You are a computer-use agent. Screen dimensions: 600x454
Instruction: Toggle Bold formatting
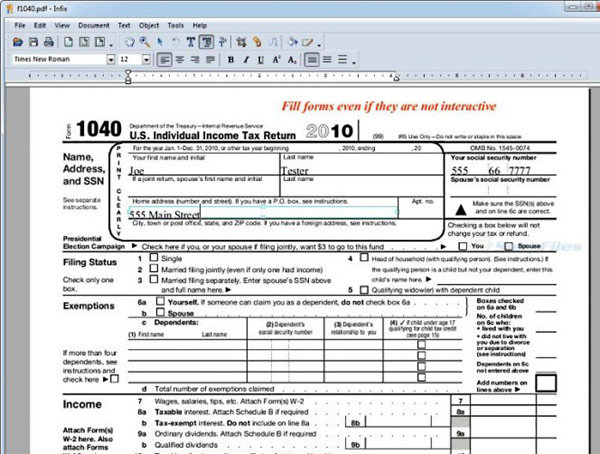pos(231,60)
